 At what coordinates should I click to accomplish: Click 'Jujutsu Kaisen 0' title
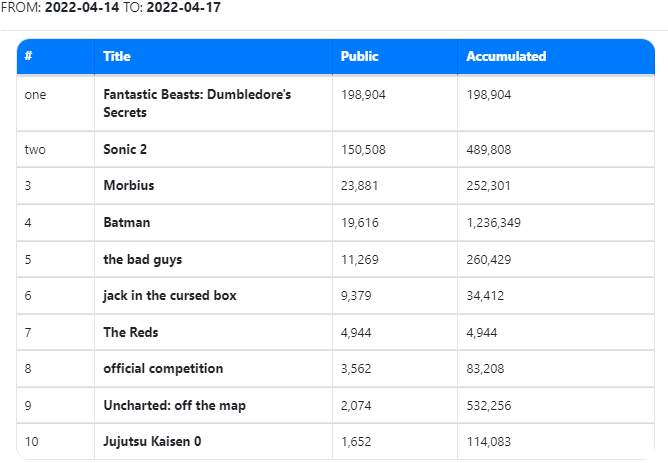click(x=152, y=441)
